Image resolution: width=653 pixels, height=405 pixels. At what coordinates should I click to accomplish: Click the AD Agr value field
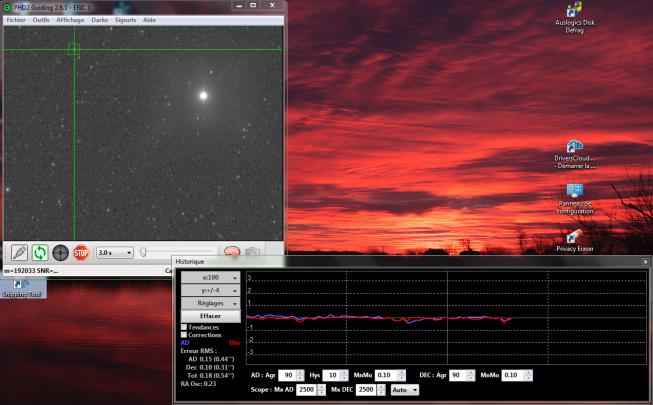tap(287, 375)
